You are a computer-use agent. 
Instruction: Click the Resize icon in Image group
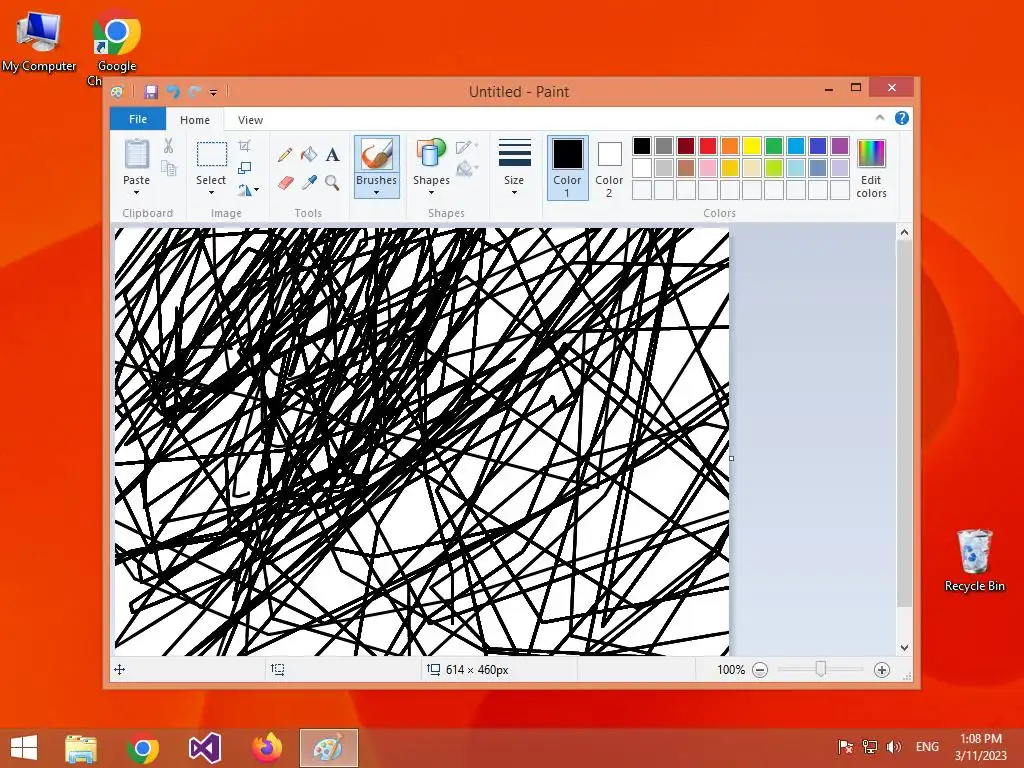pos(244,168)
